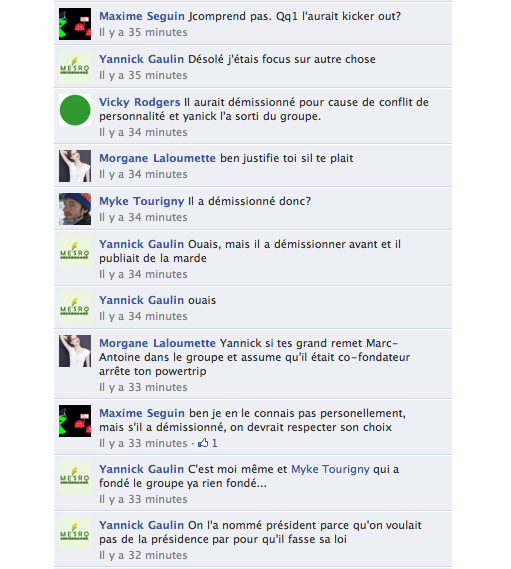Click the thumbs-up like icon on Maxime's comment
511x569 pixels.
click(x=203, y=443)
